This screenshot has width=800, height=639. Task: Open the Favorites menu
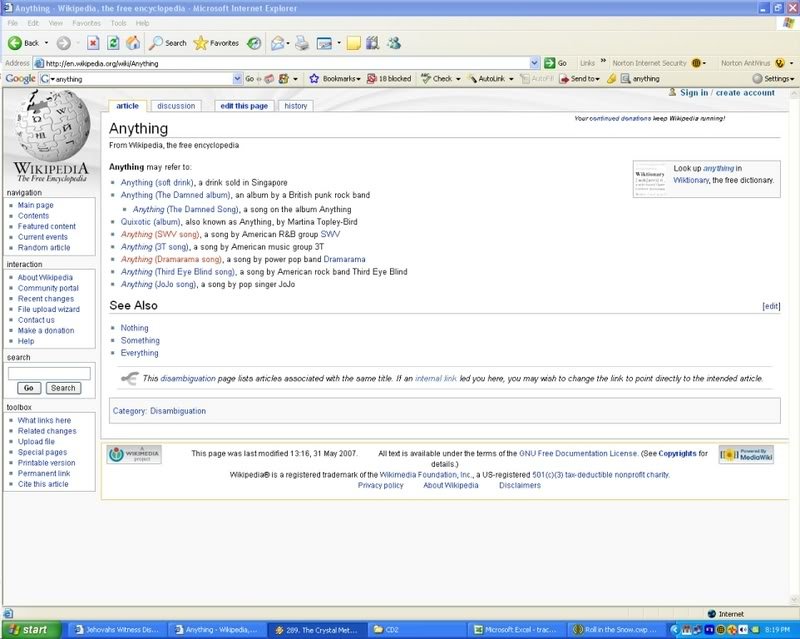tap(86, 23)
